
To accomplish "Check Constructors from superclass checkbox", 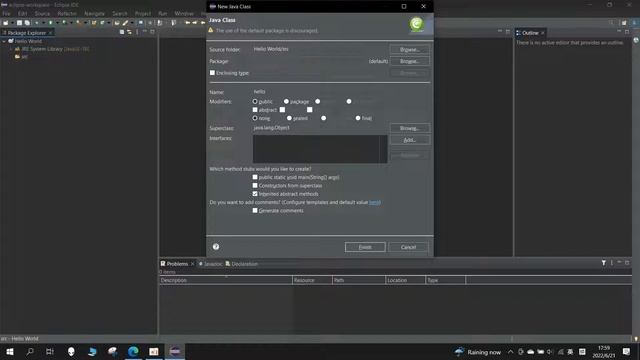I will tap(255, 185).
